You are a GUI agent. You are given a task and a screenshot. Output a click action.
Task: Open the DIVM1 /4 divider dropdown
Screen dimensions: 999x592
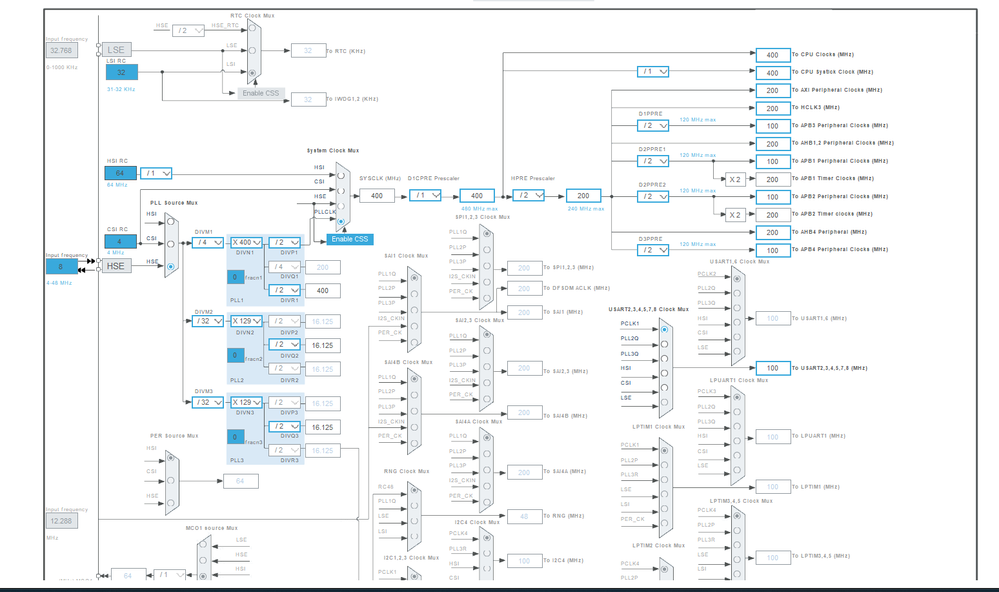(x=208, y=243)
